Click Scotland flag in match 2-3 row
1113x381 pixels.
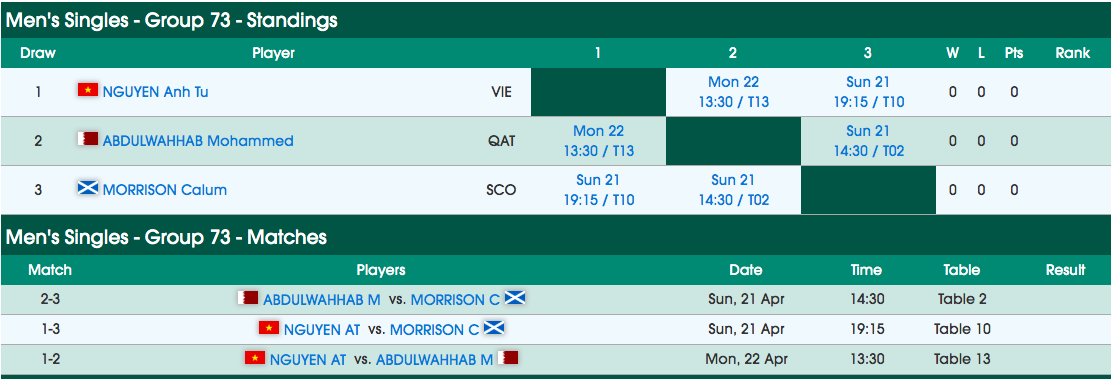(x=515, y=299)
